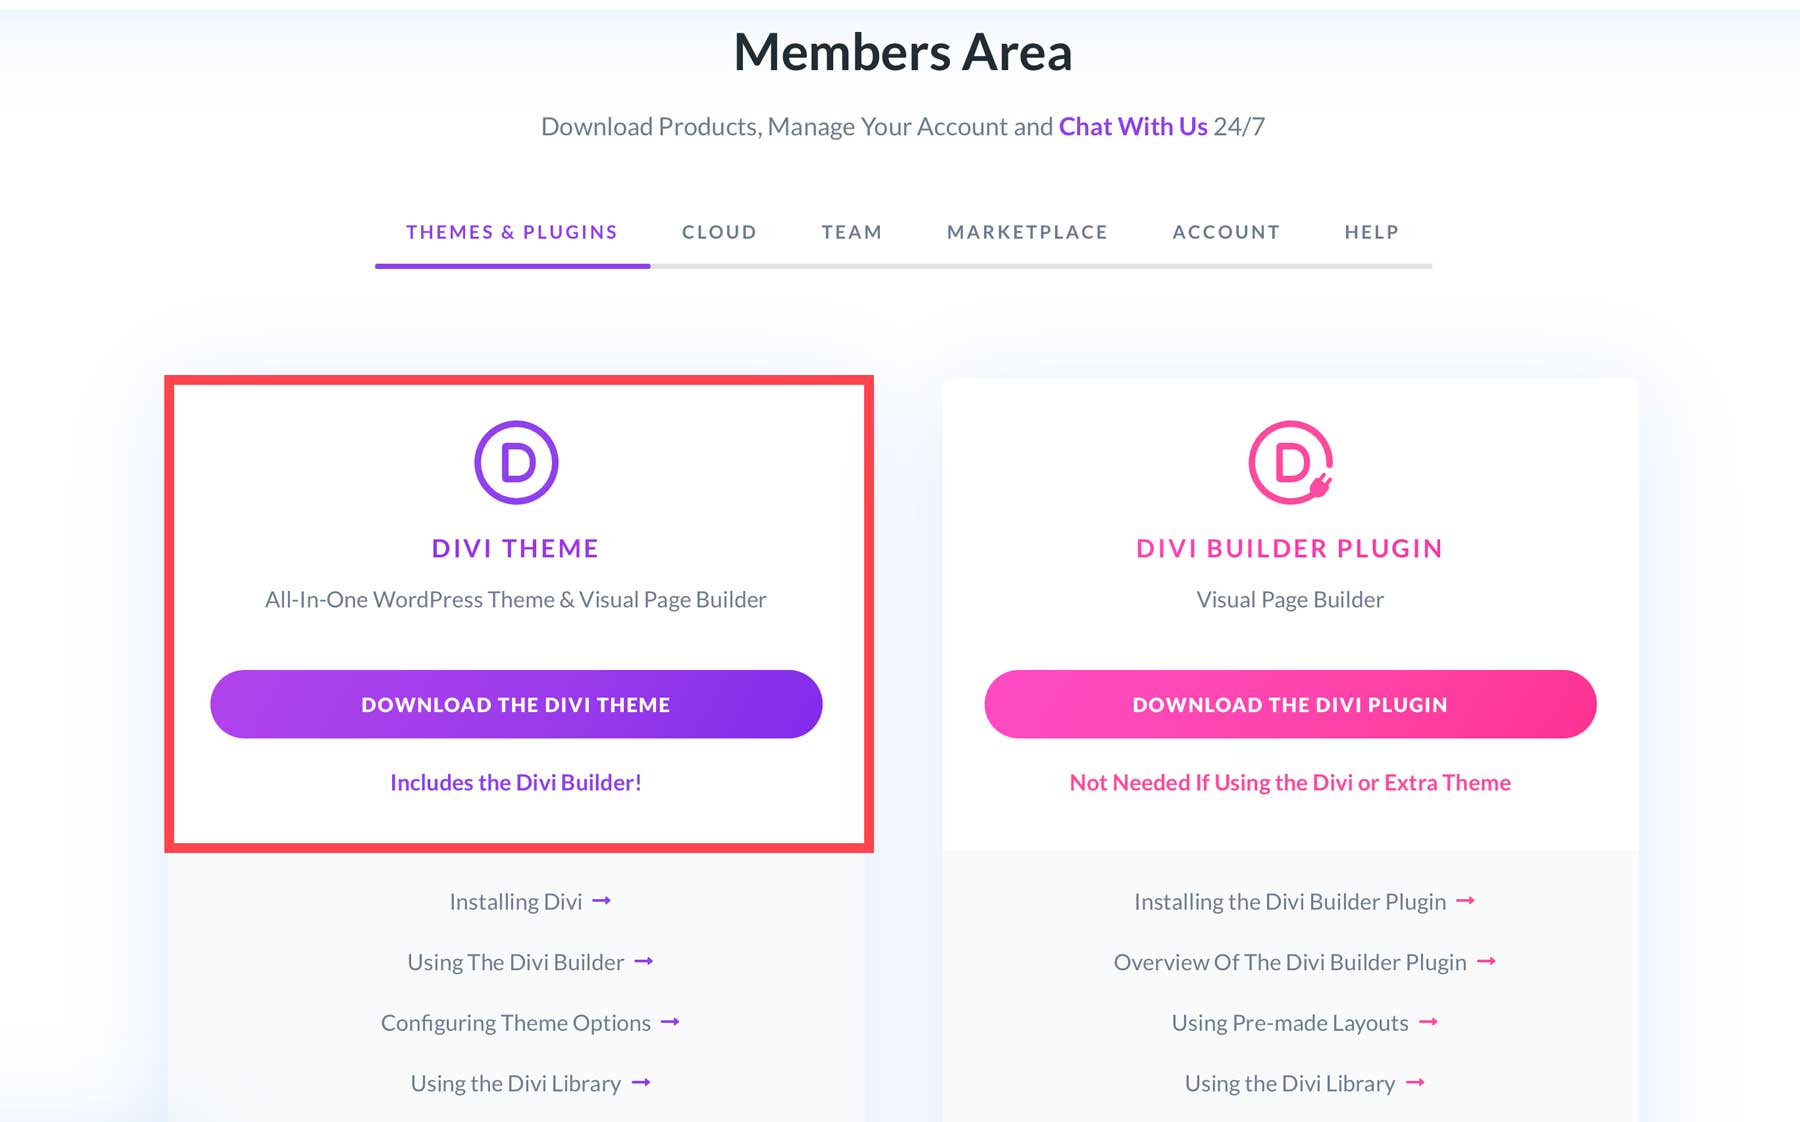The width and height of the screenshot is (1800, 1122).
Task: Click the arrow beside Installing Divi
Action: (x=601, y=901)
